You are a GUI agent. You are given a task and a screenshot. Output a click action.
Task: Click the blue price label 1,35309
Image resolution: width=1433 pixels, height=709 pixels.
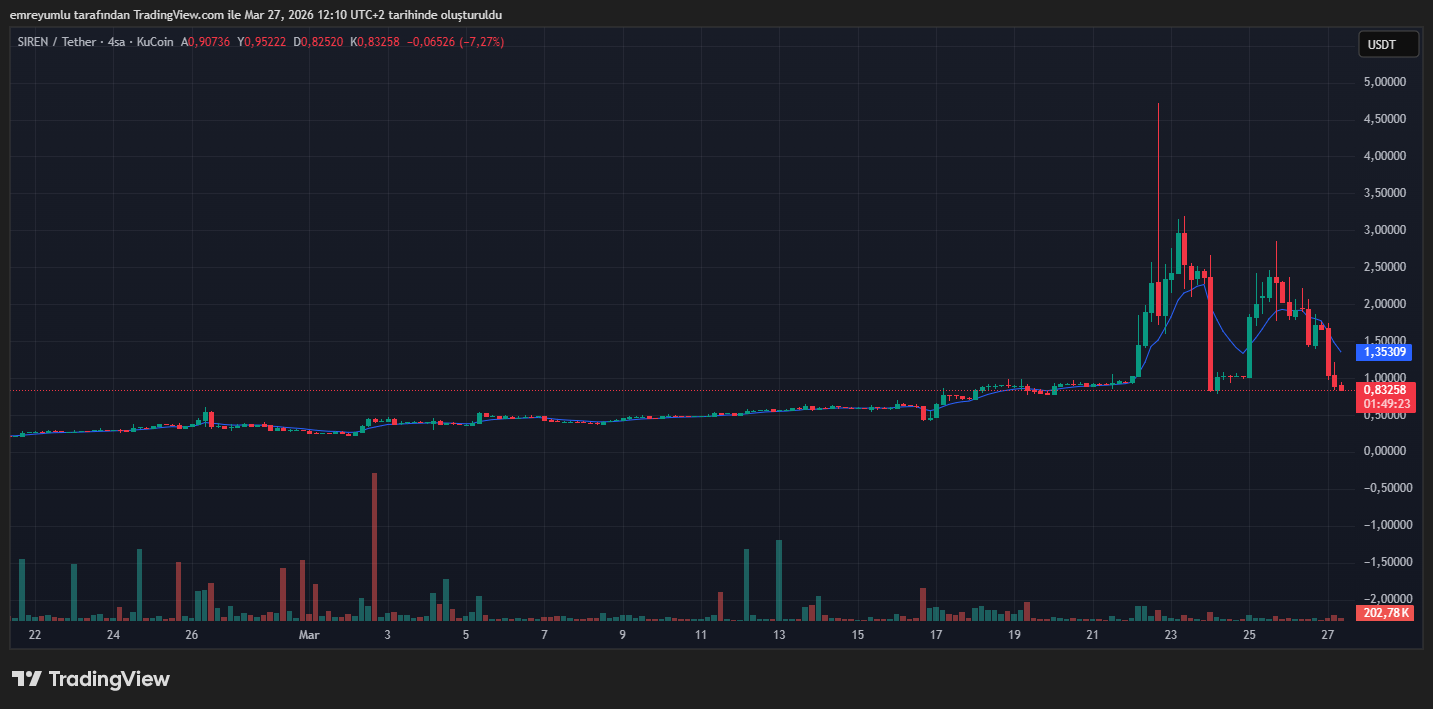tap(1386, 352)
